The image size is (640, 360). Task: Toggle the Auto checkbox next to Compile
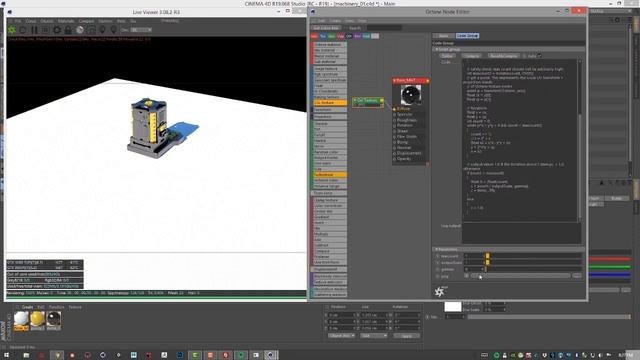(540, 56)
